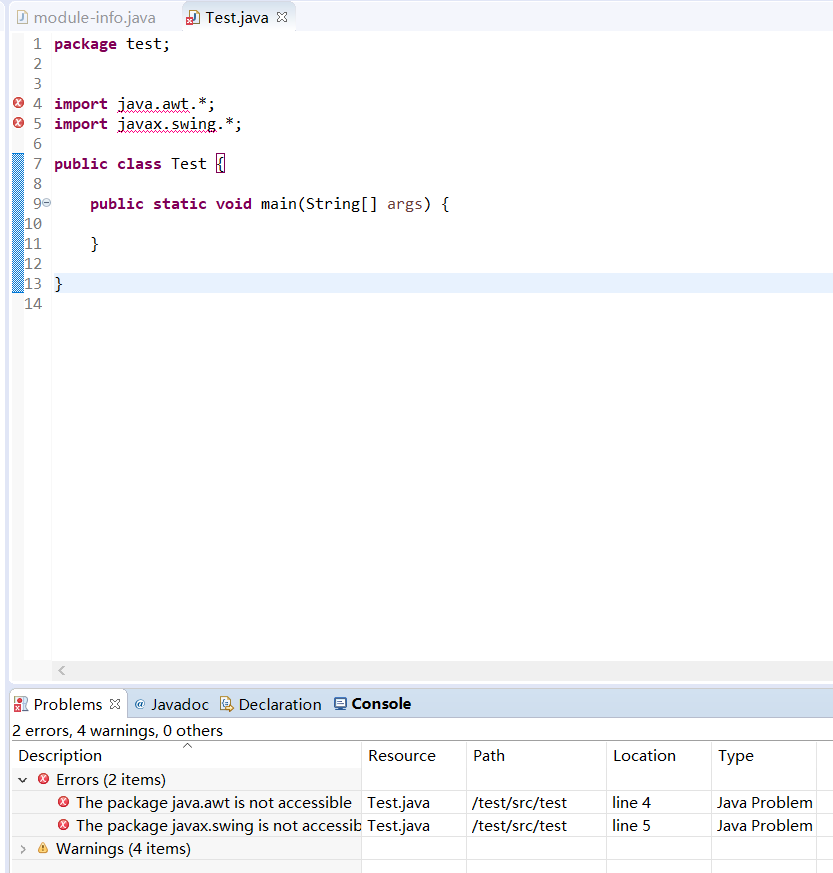Select the javax.swing not accessible error row
Viewport: 833px width, 873px height.
(x=200, y=825)
